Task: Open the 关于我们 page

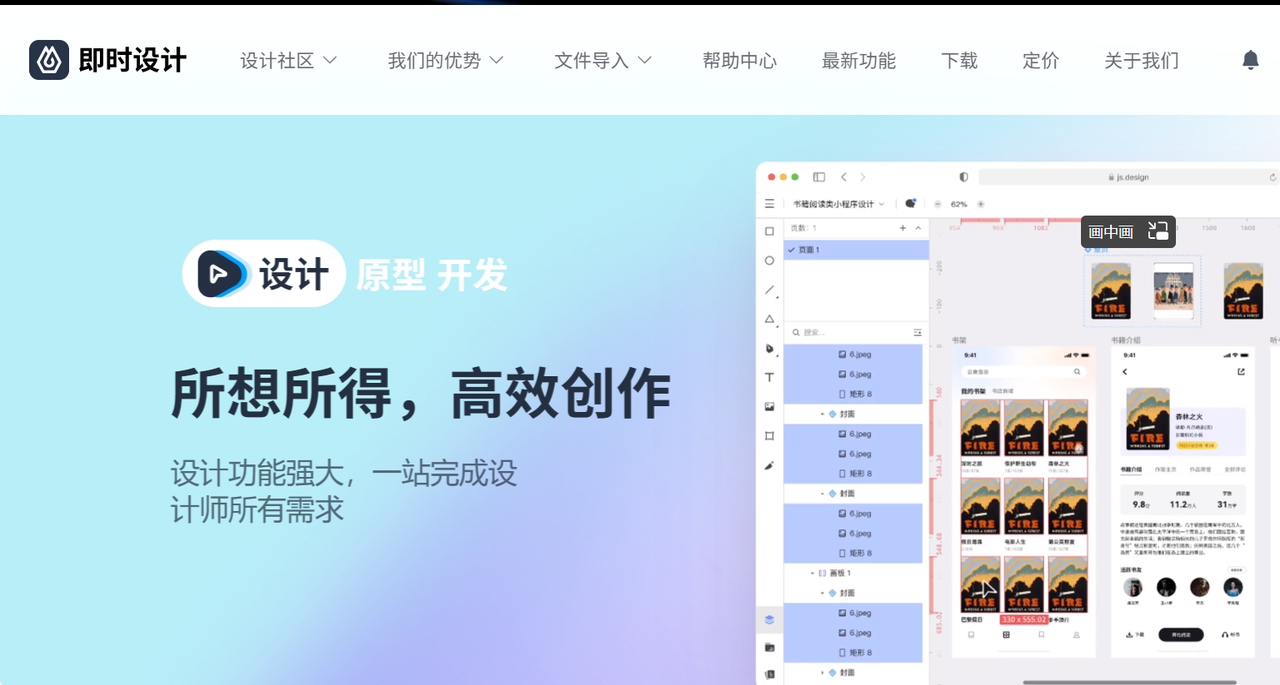Action: tap(1141, 61)
